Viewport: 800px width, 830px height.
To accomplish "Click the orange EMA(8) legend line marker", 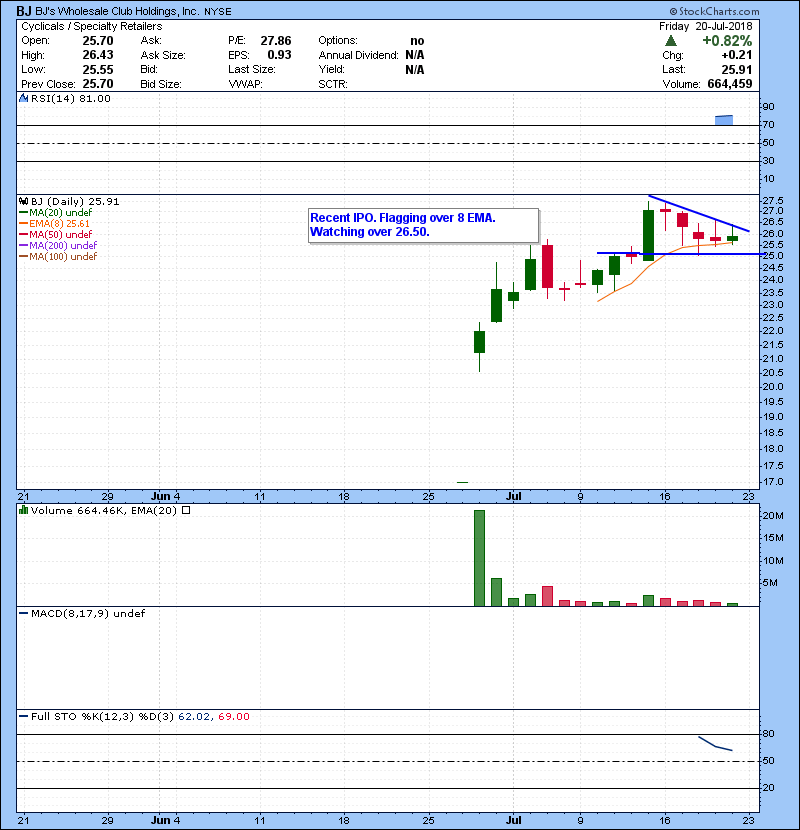I will tap(23, 224).
